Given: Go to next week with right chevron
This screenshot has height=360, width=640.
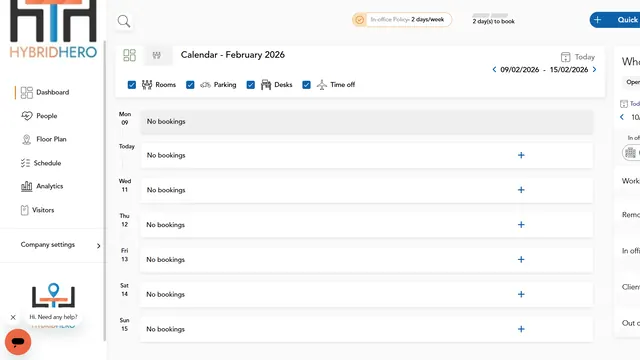Looking at the screenshot, I should click(594, 69).
